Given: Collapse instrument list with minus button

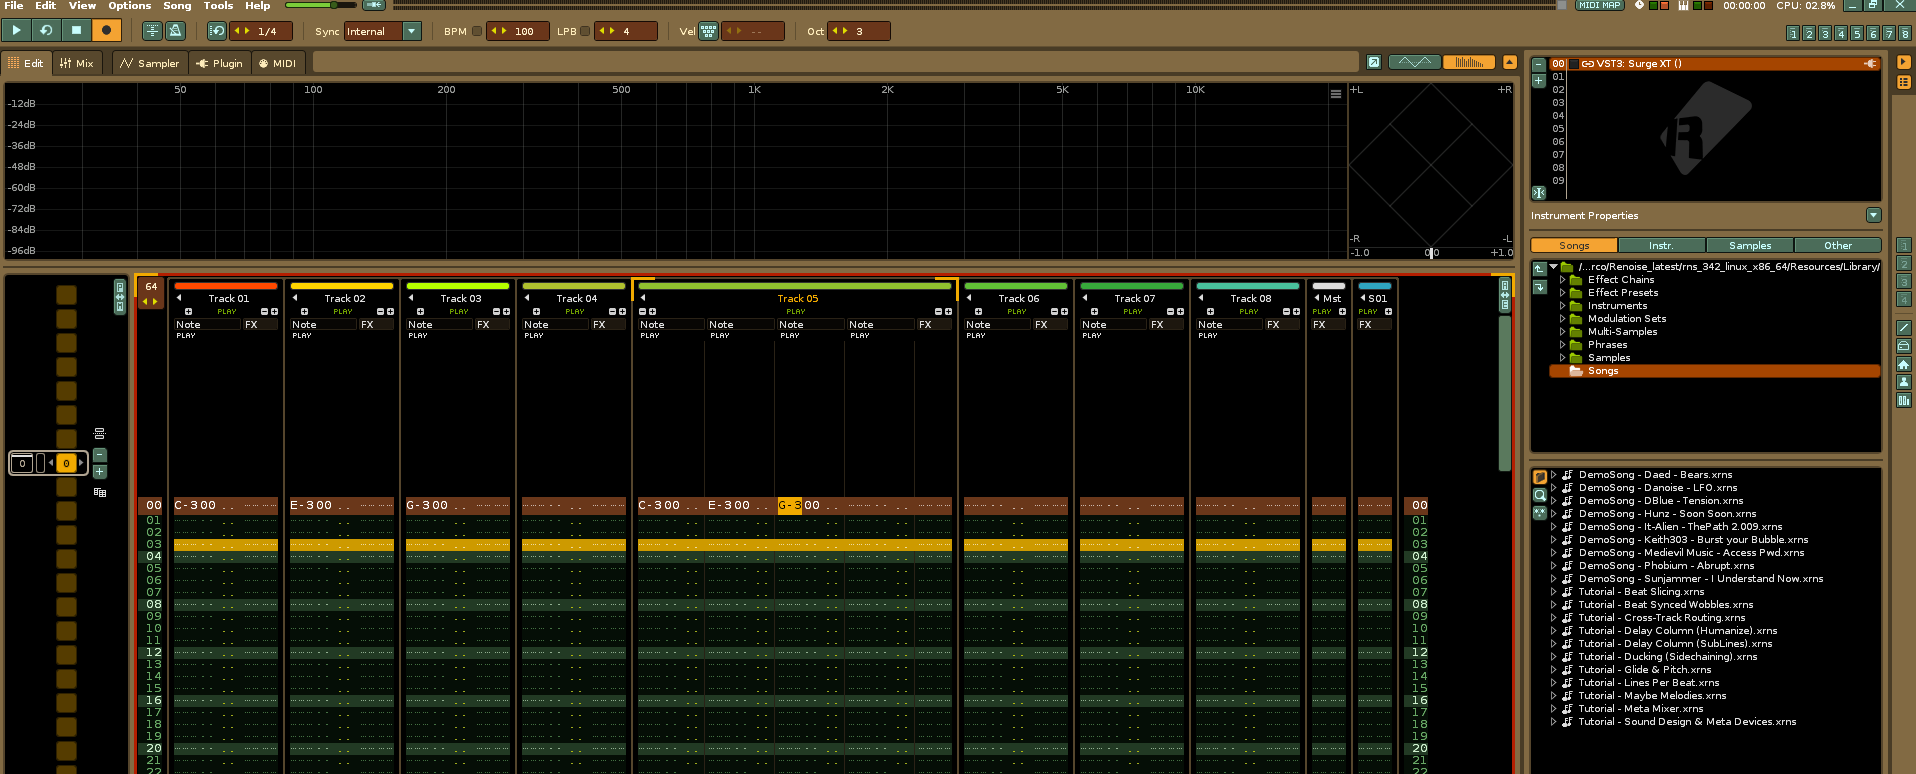Looking at the screenshot, I should 1539,65.
